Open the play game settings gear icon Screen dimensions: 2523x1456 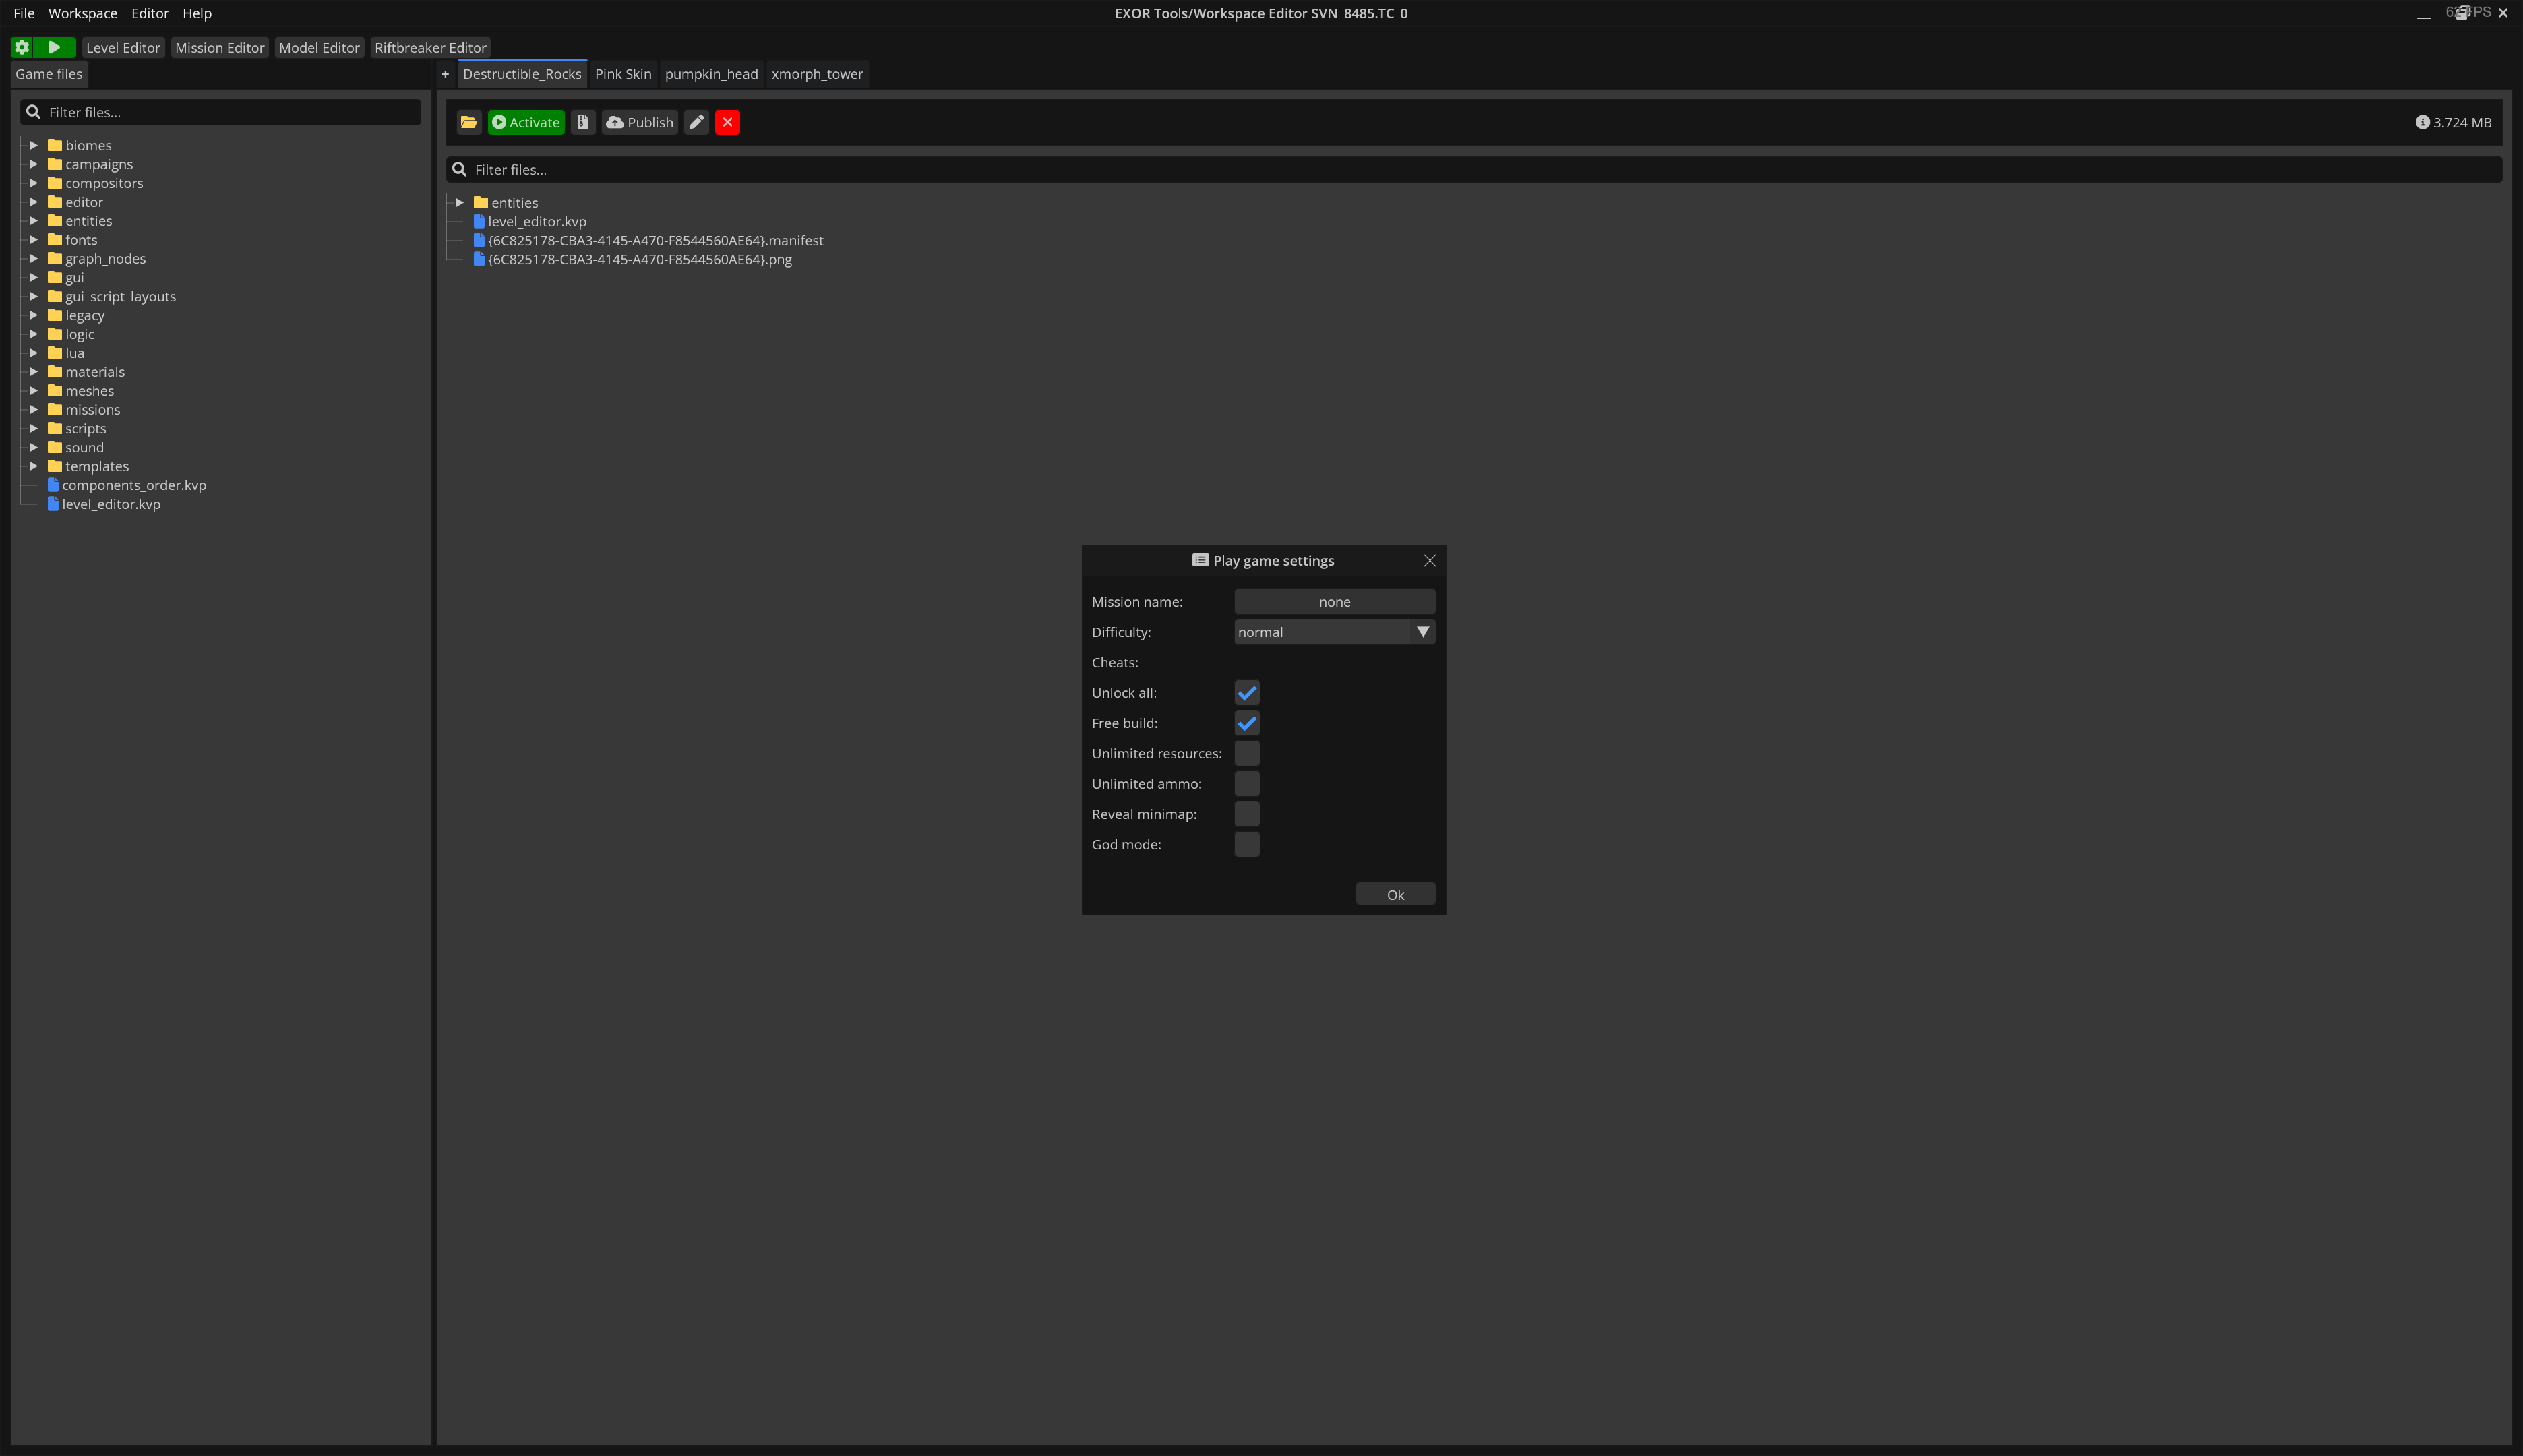[21, 47]
